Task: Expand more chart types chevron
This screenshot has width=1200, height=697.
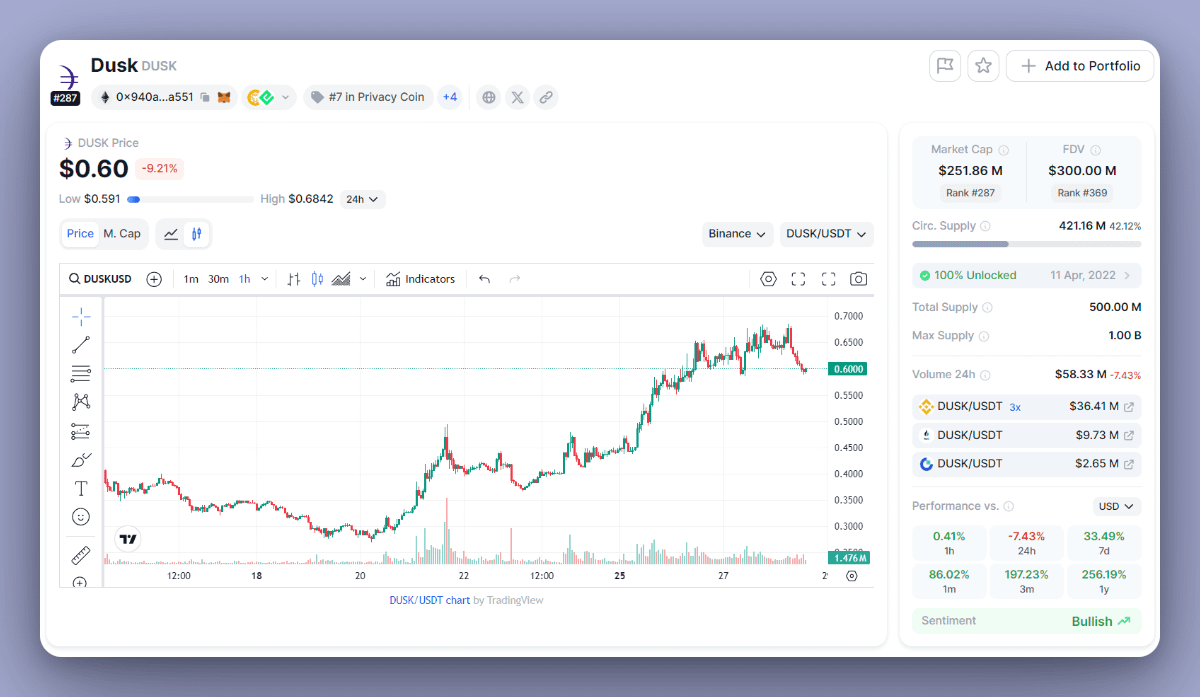Action: (363, 279)
